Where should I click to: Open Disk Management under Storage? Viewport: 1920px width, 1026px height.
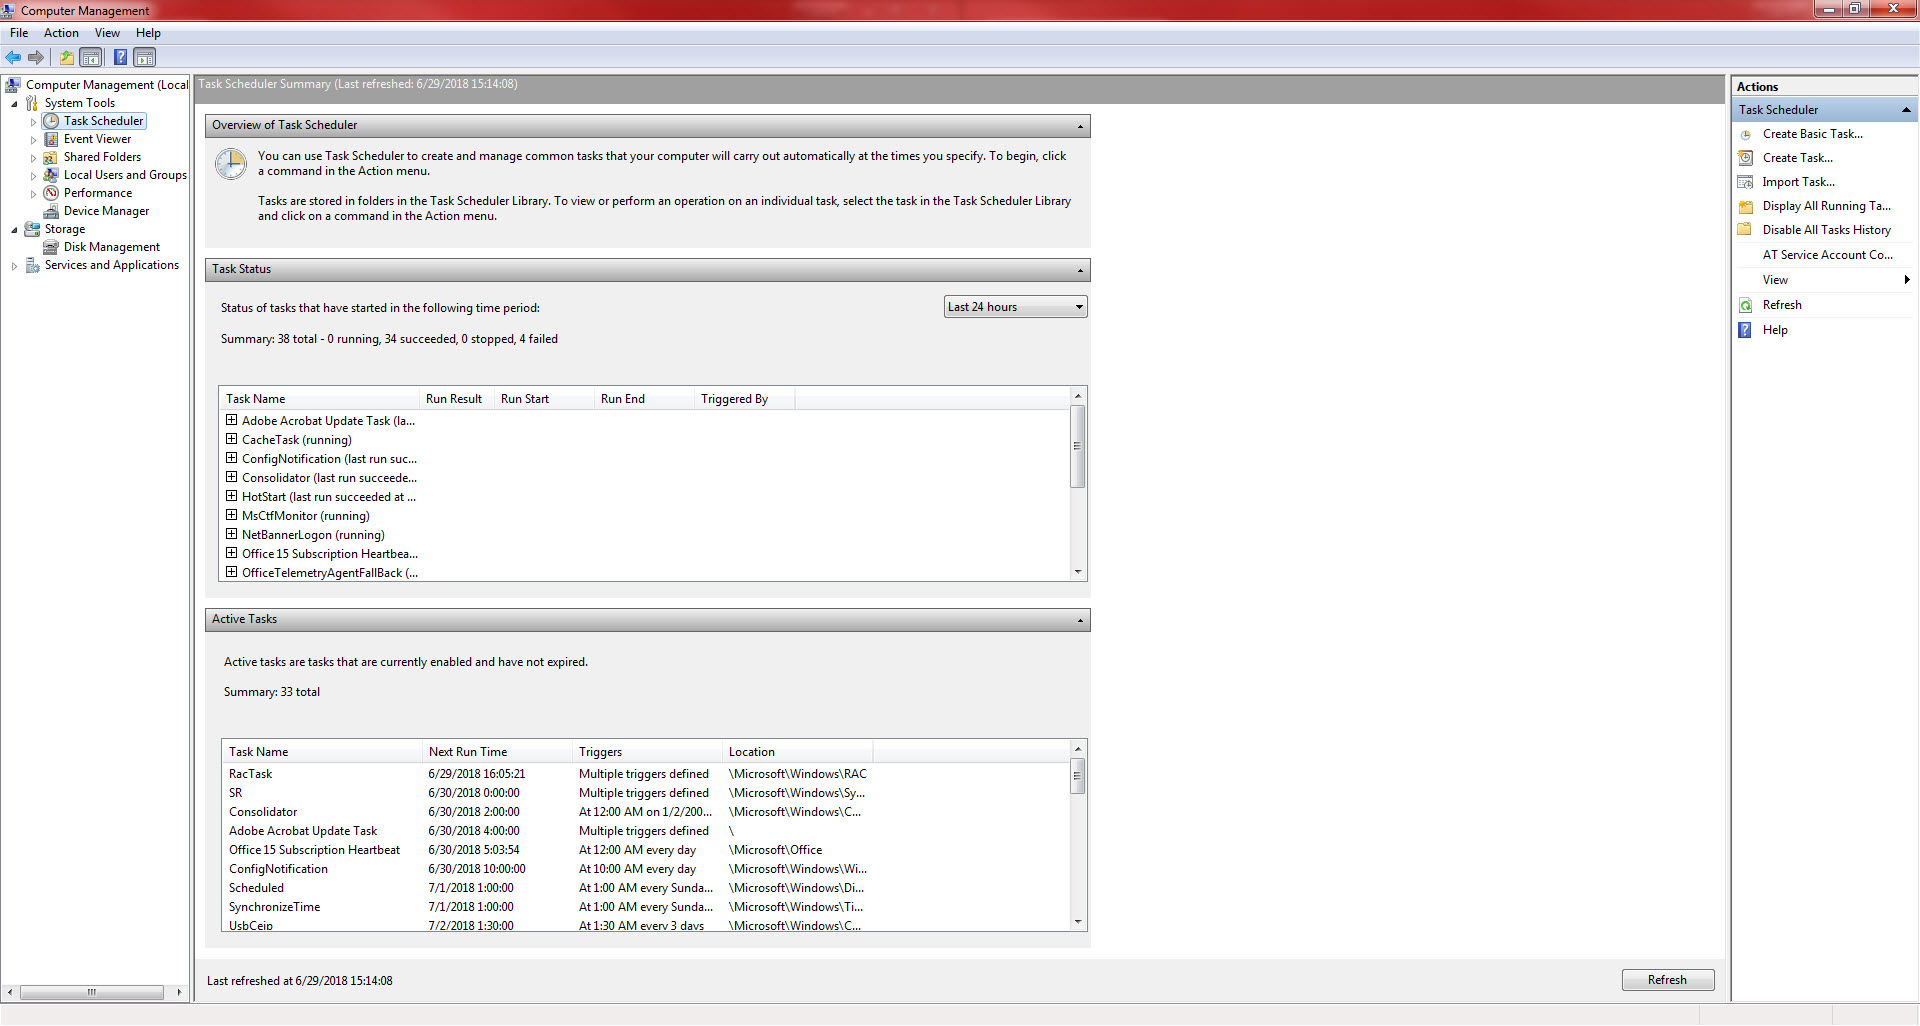click(111, 247)
